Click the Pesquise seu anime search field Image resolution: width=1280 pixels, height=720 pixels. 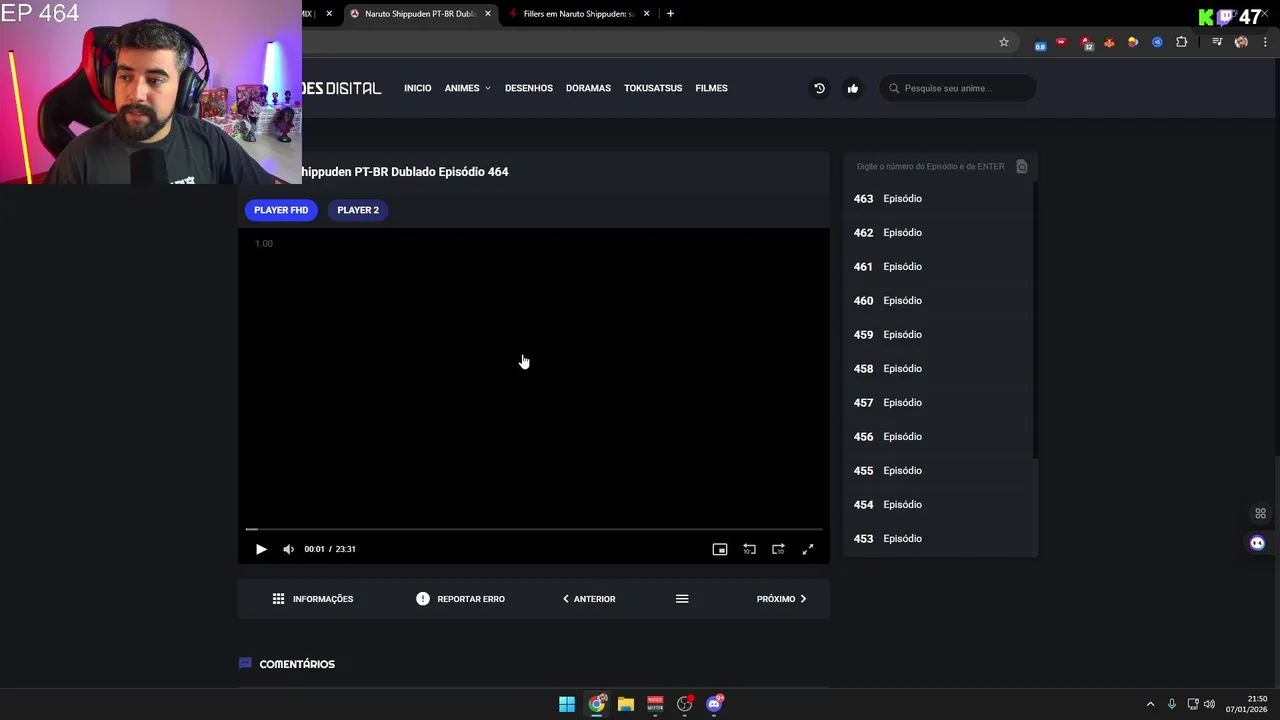pyautogui.click(x=958, y=88)
